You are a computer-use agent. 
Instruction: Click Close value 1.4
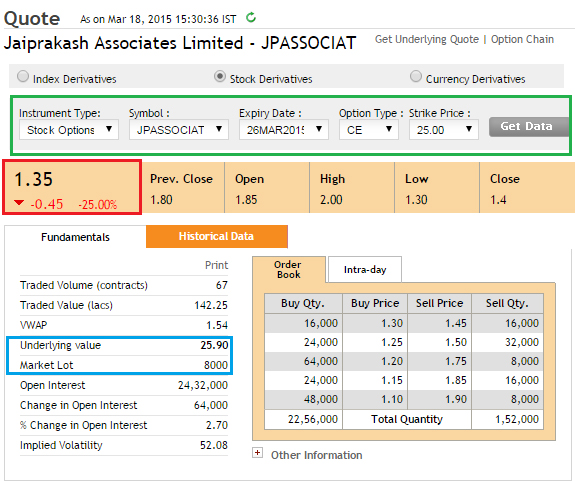498,200
